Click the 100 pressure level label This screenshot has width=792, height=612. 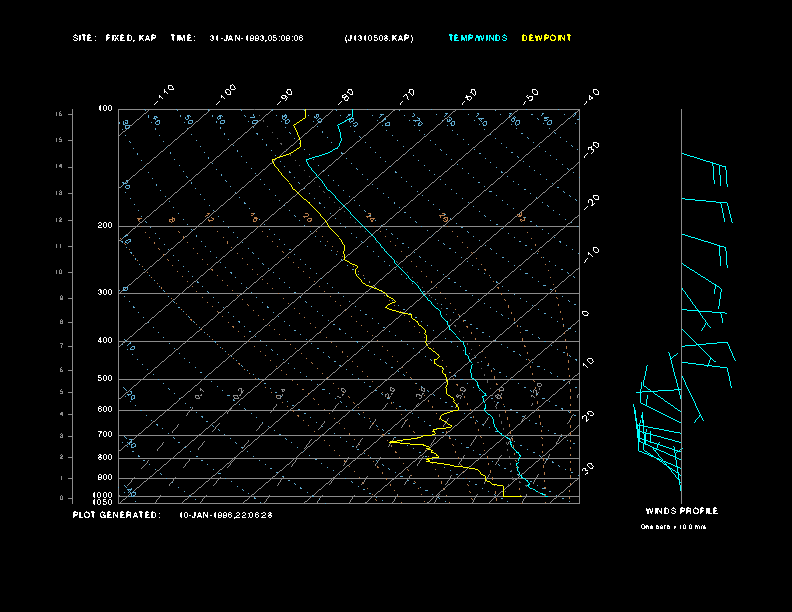[105, 109]
